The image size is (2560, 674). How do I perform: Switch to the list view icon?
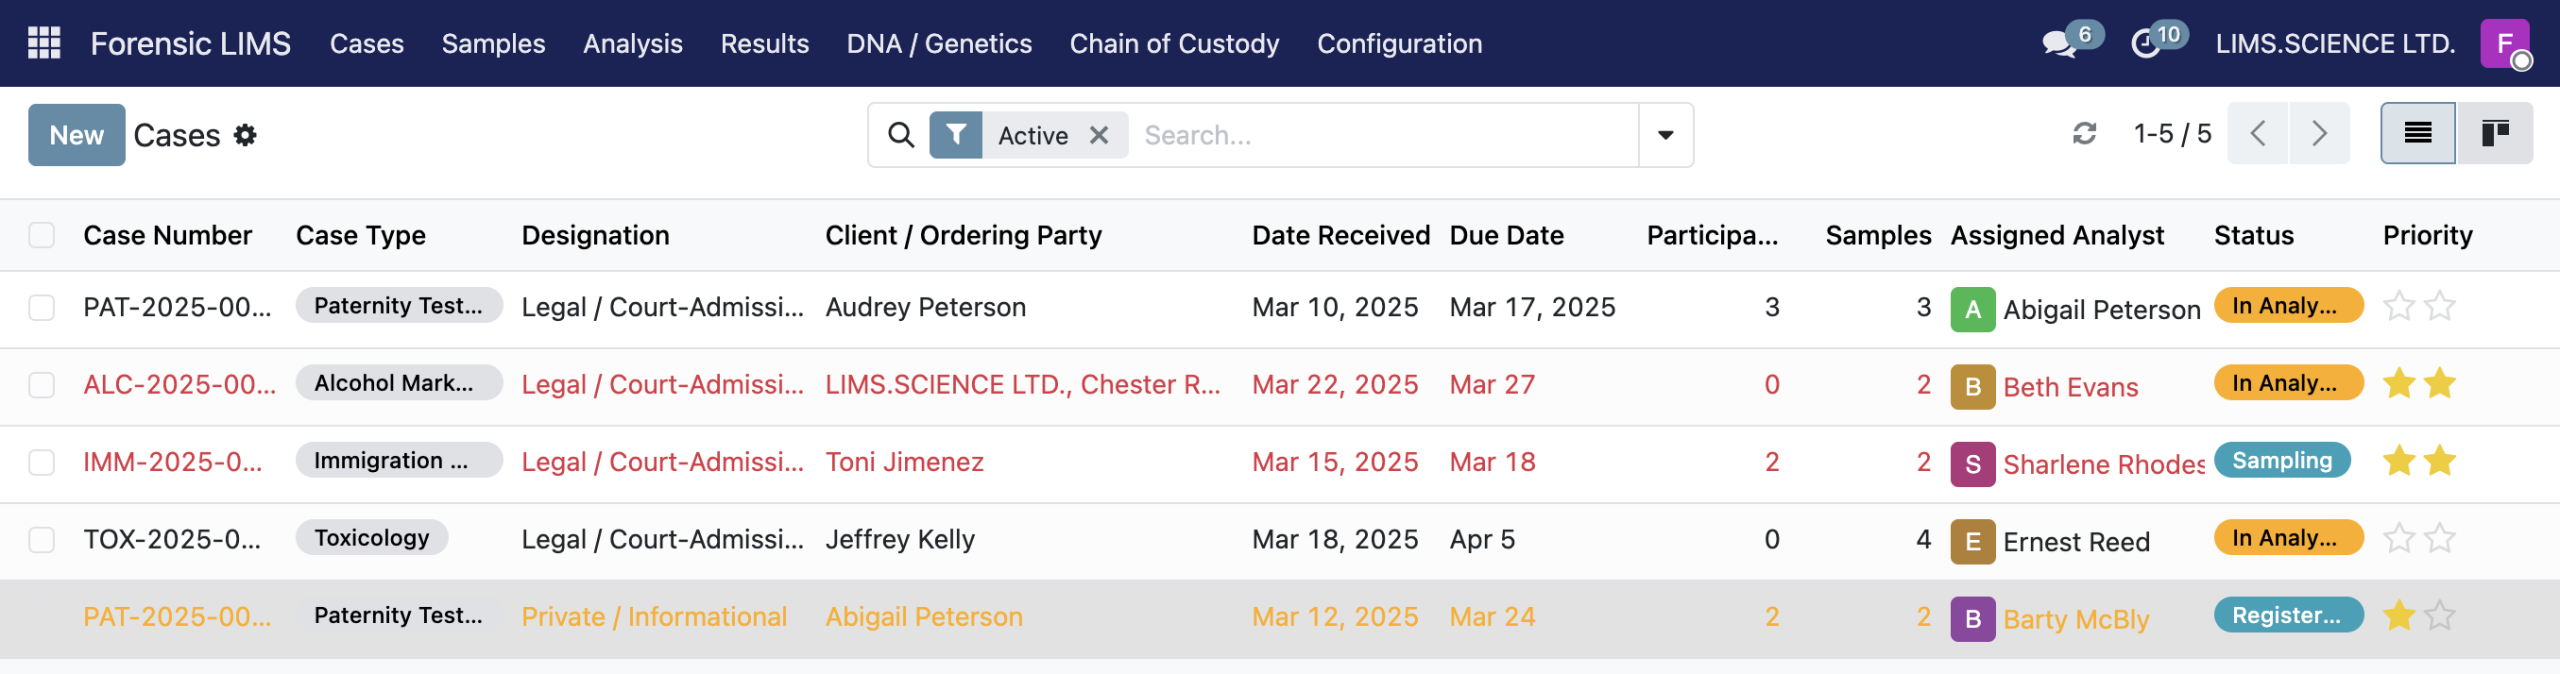tap(2417, 133)
